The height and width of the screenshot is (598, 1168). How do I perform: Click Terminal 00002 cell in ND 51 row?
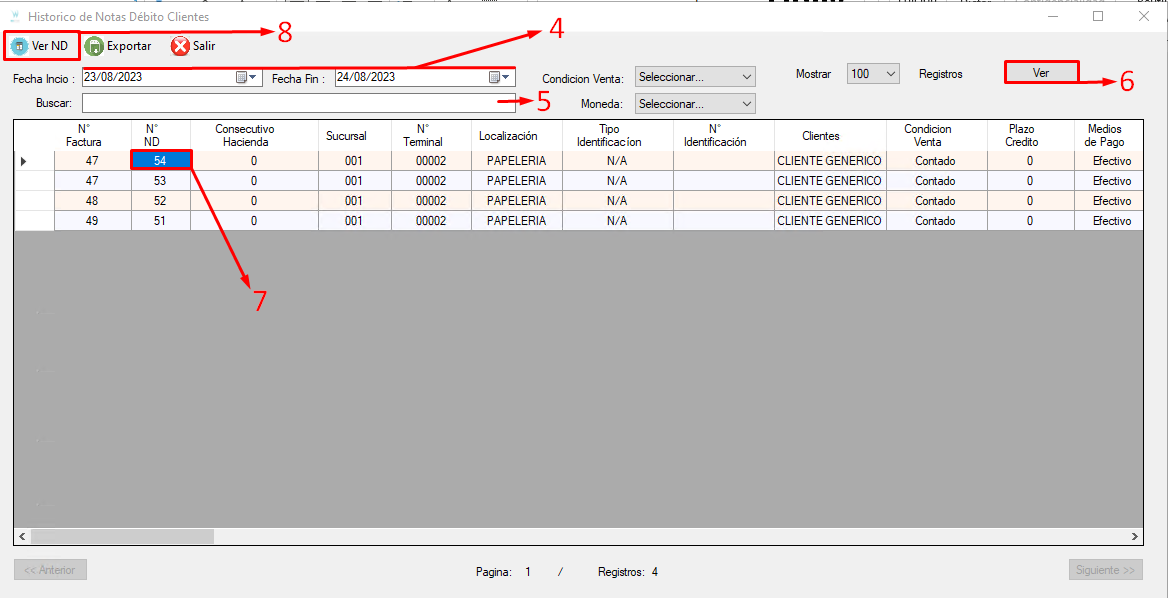(x=431, y=220)
